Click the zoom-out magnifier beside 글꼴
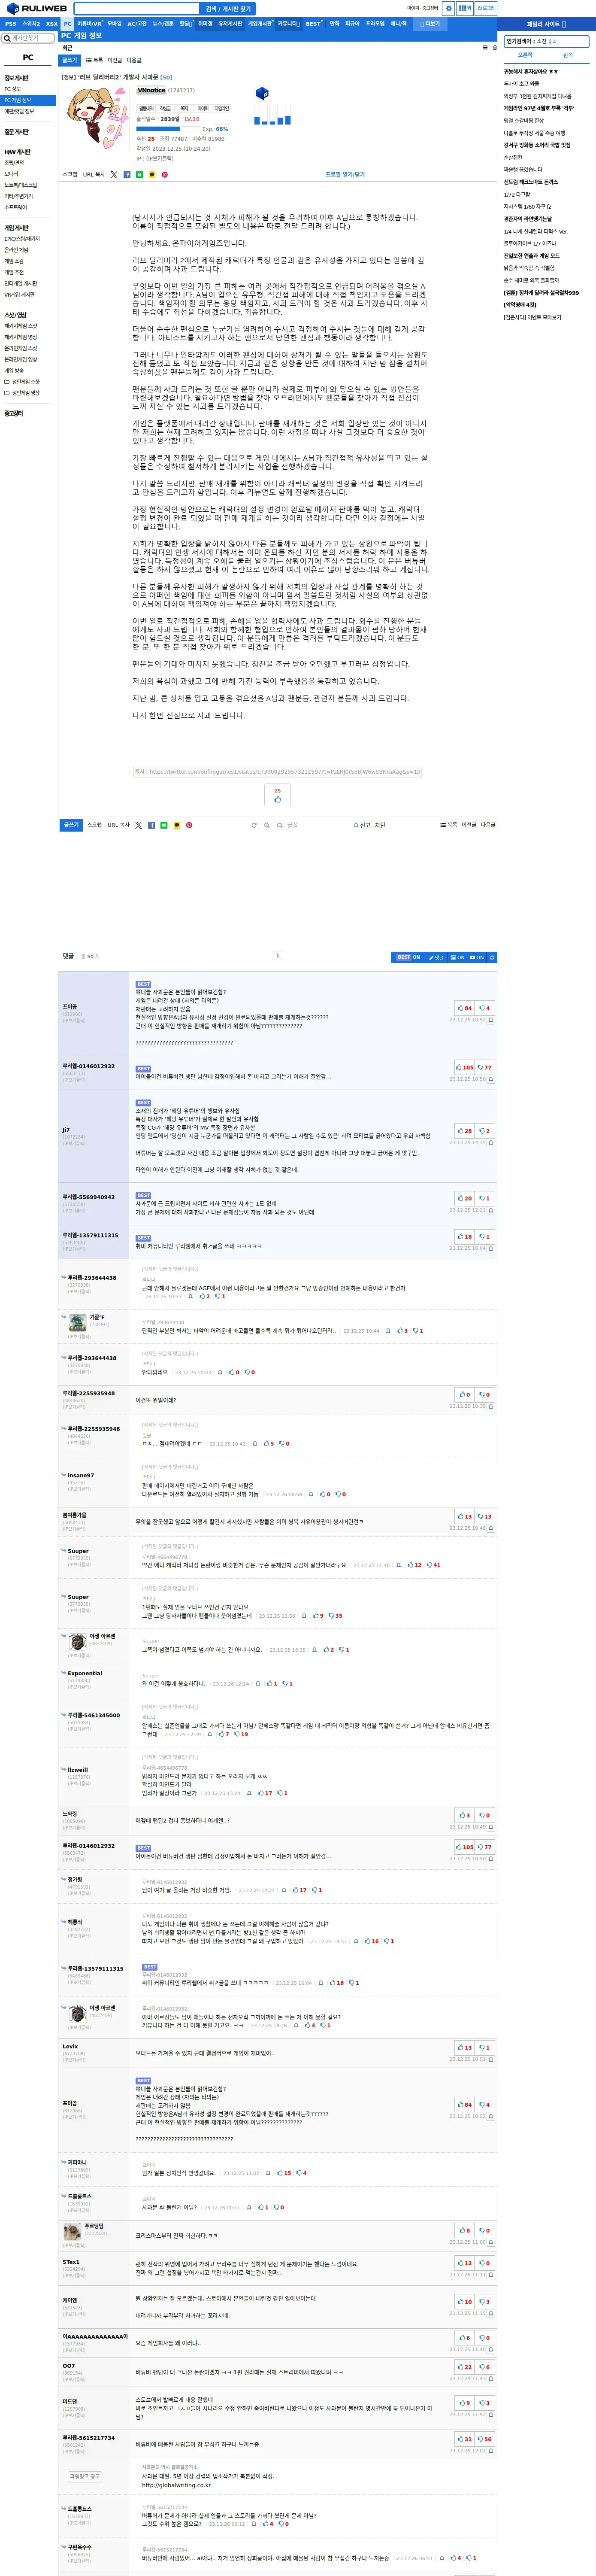Image resolution: width=596 pixels, height=2576 pixels. [x=280, y=825]
